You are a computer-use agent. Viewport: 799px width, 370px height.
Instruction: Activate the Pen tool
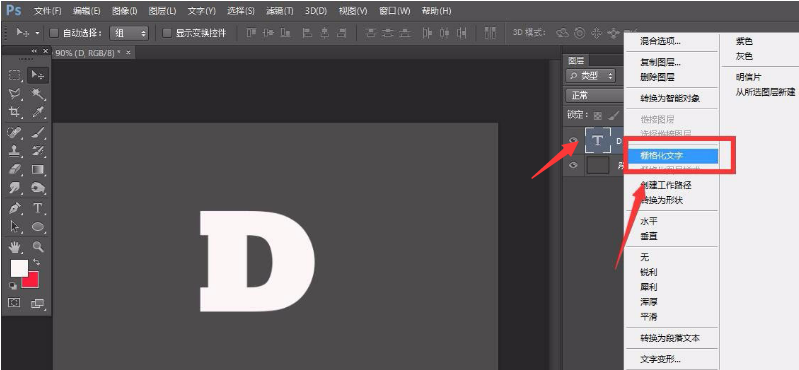(x=15, y=207)
